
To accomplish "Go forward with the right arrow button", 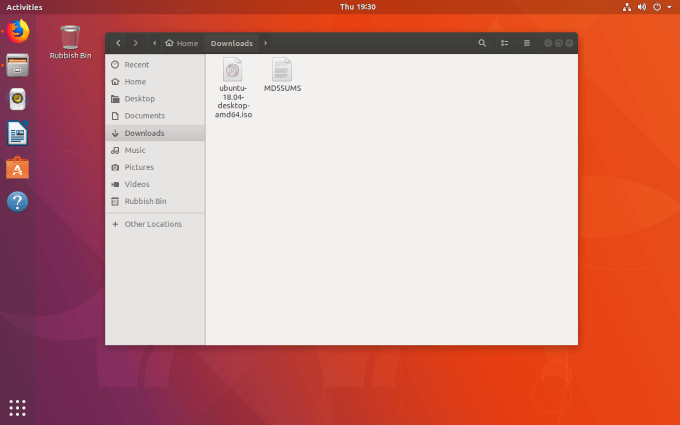I will [x=135, y=43].
